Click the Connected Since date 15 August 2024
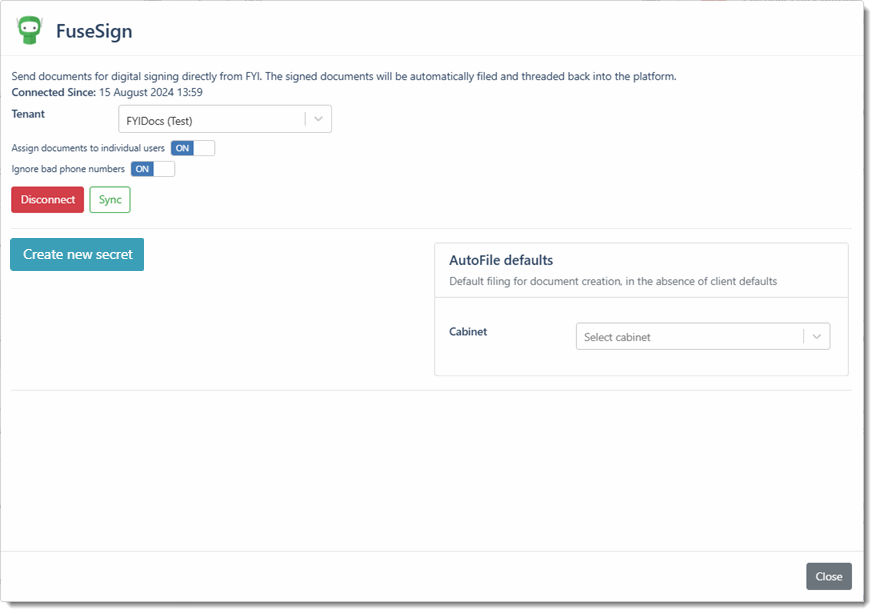The image size is (876, 614). 151,93
